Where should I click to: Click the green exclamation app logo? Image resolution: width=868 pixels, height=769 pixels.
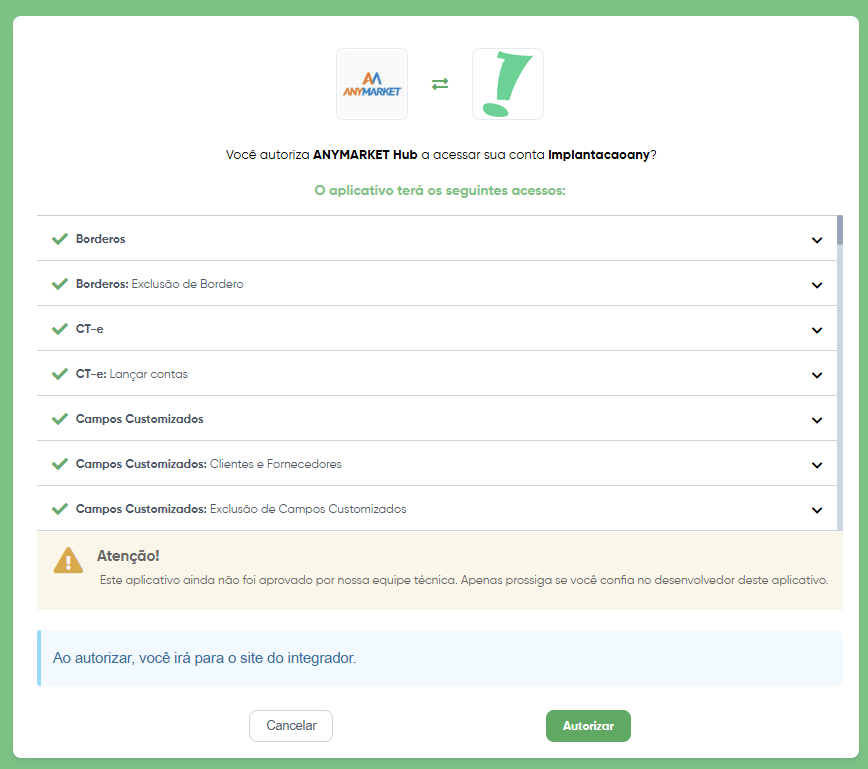click(508, 84)
